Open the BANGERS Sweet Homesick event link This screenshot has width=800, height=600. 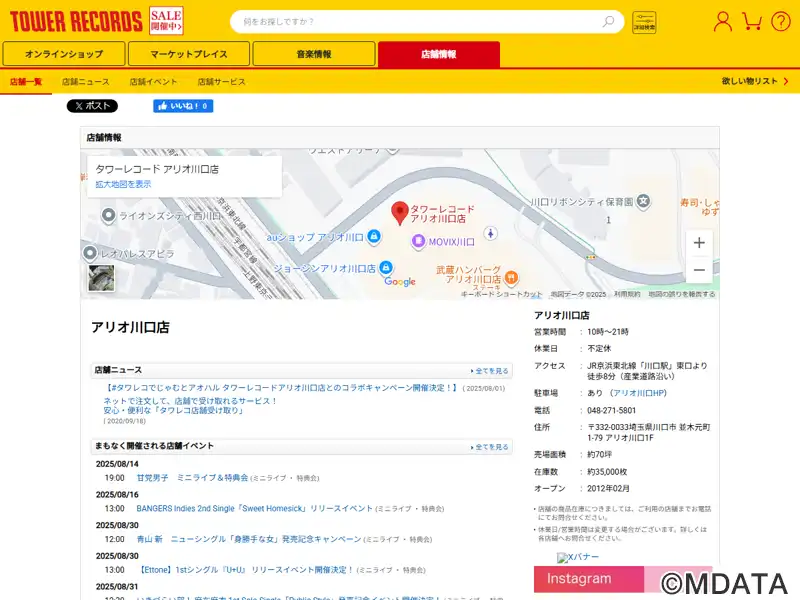coord(254,508)
